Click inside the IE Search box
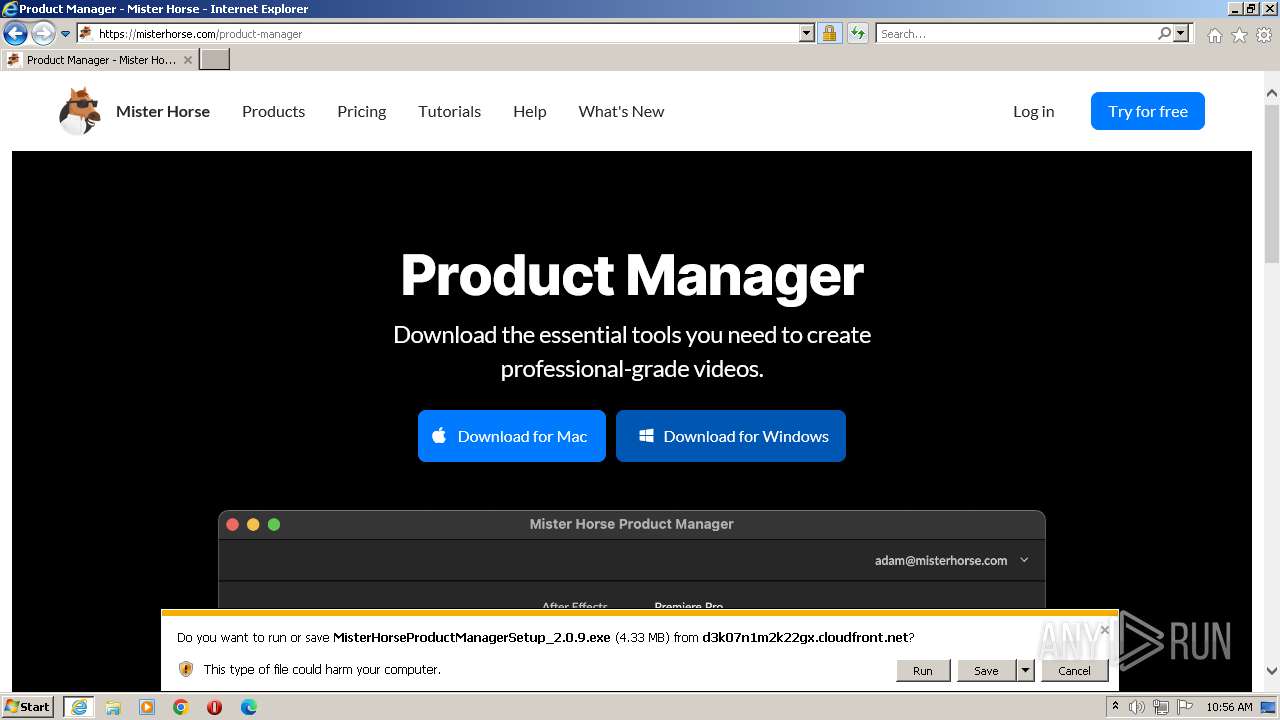This screenshot has width=1280, height=720. pos(1015,33)
